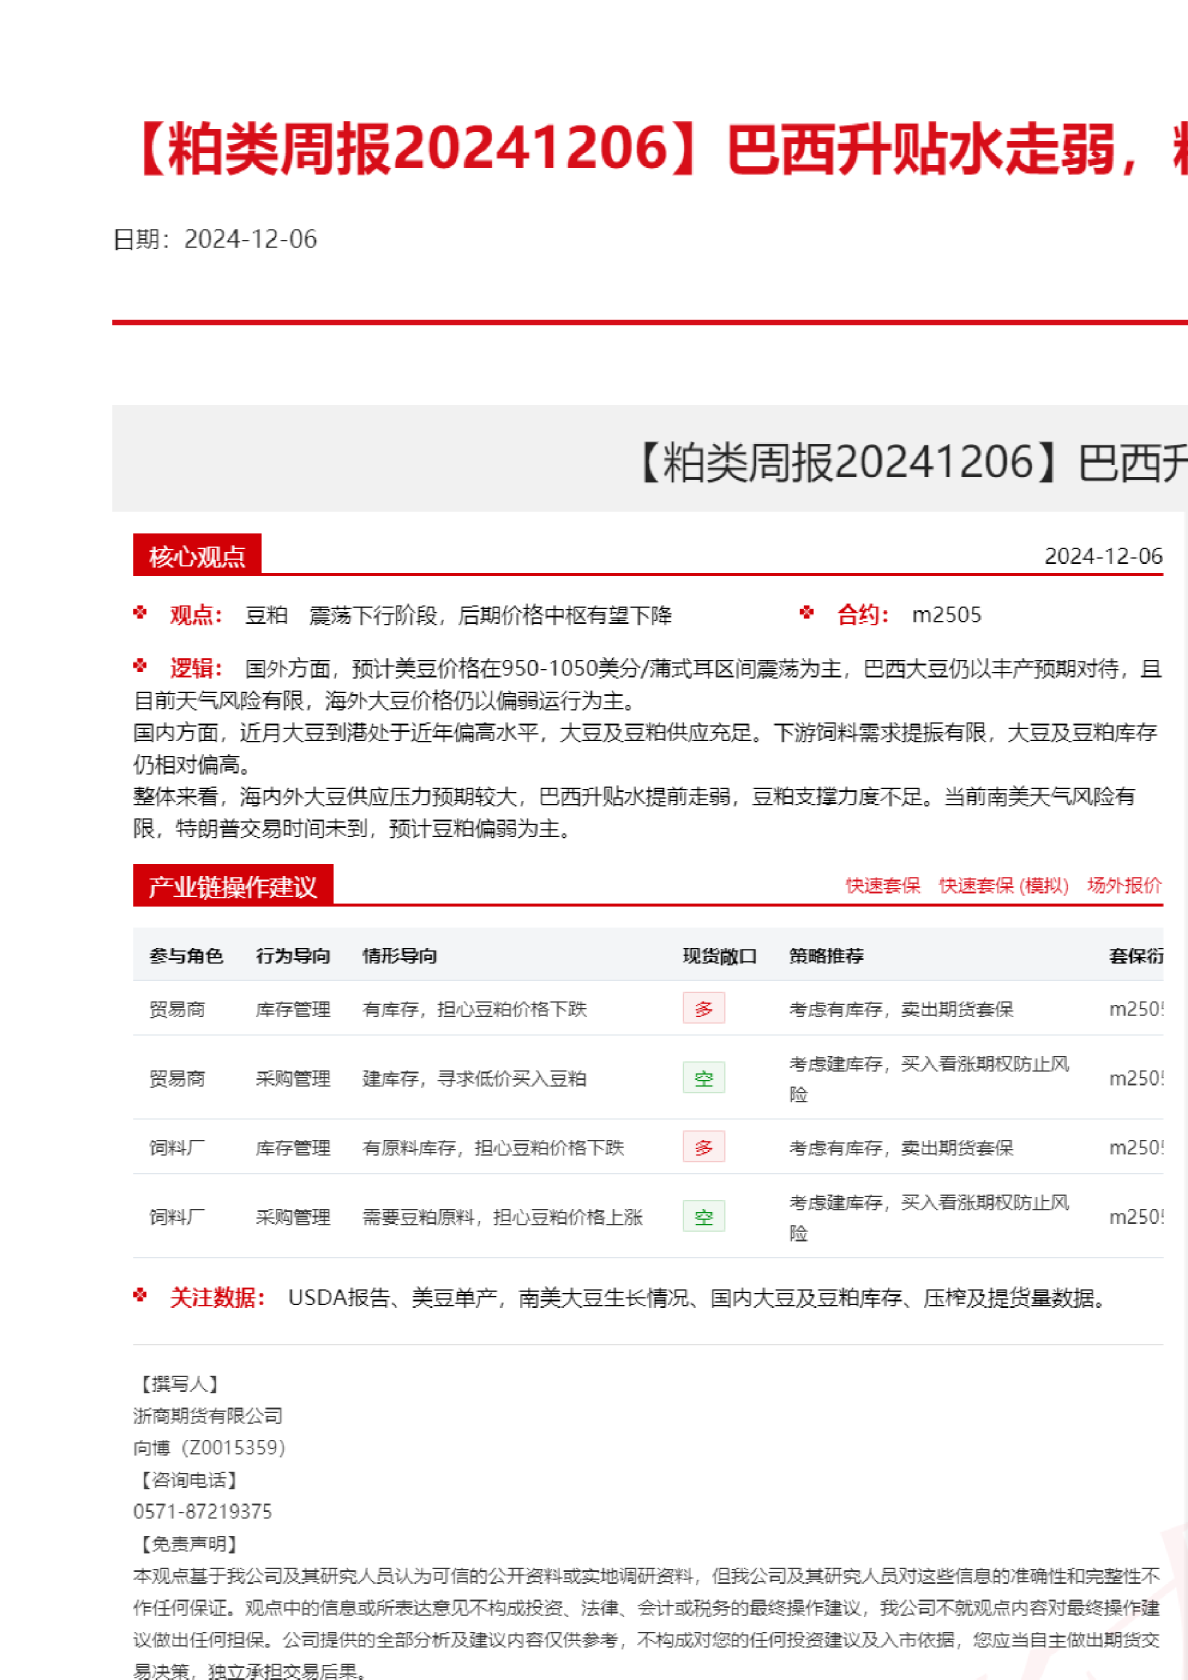This screenshot has height=1680, width=1188.
Task: Select the 产业链操作建议 section tab
Action: [232, 887]
